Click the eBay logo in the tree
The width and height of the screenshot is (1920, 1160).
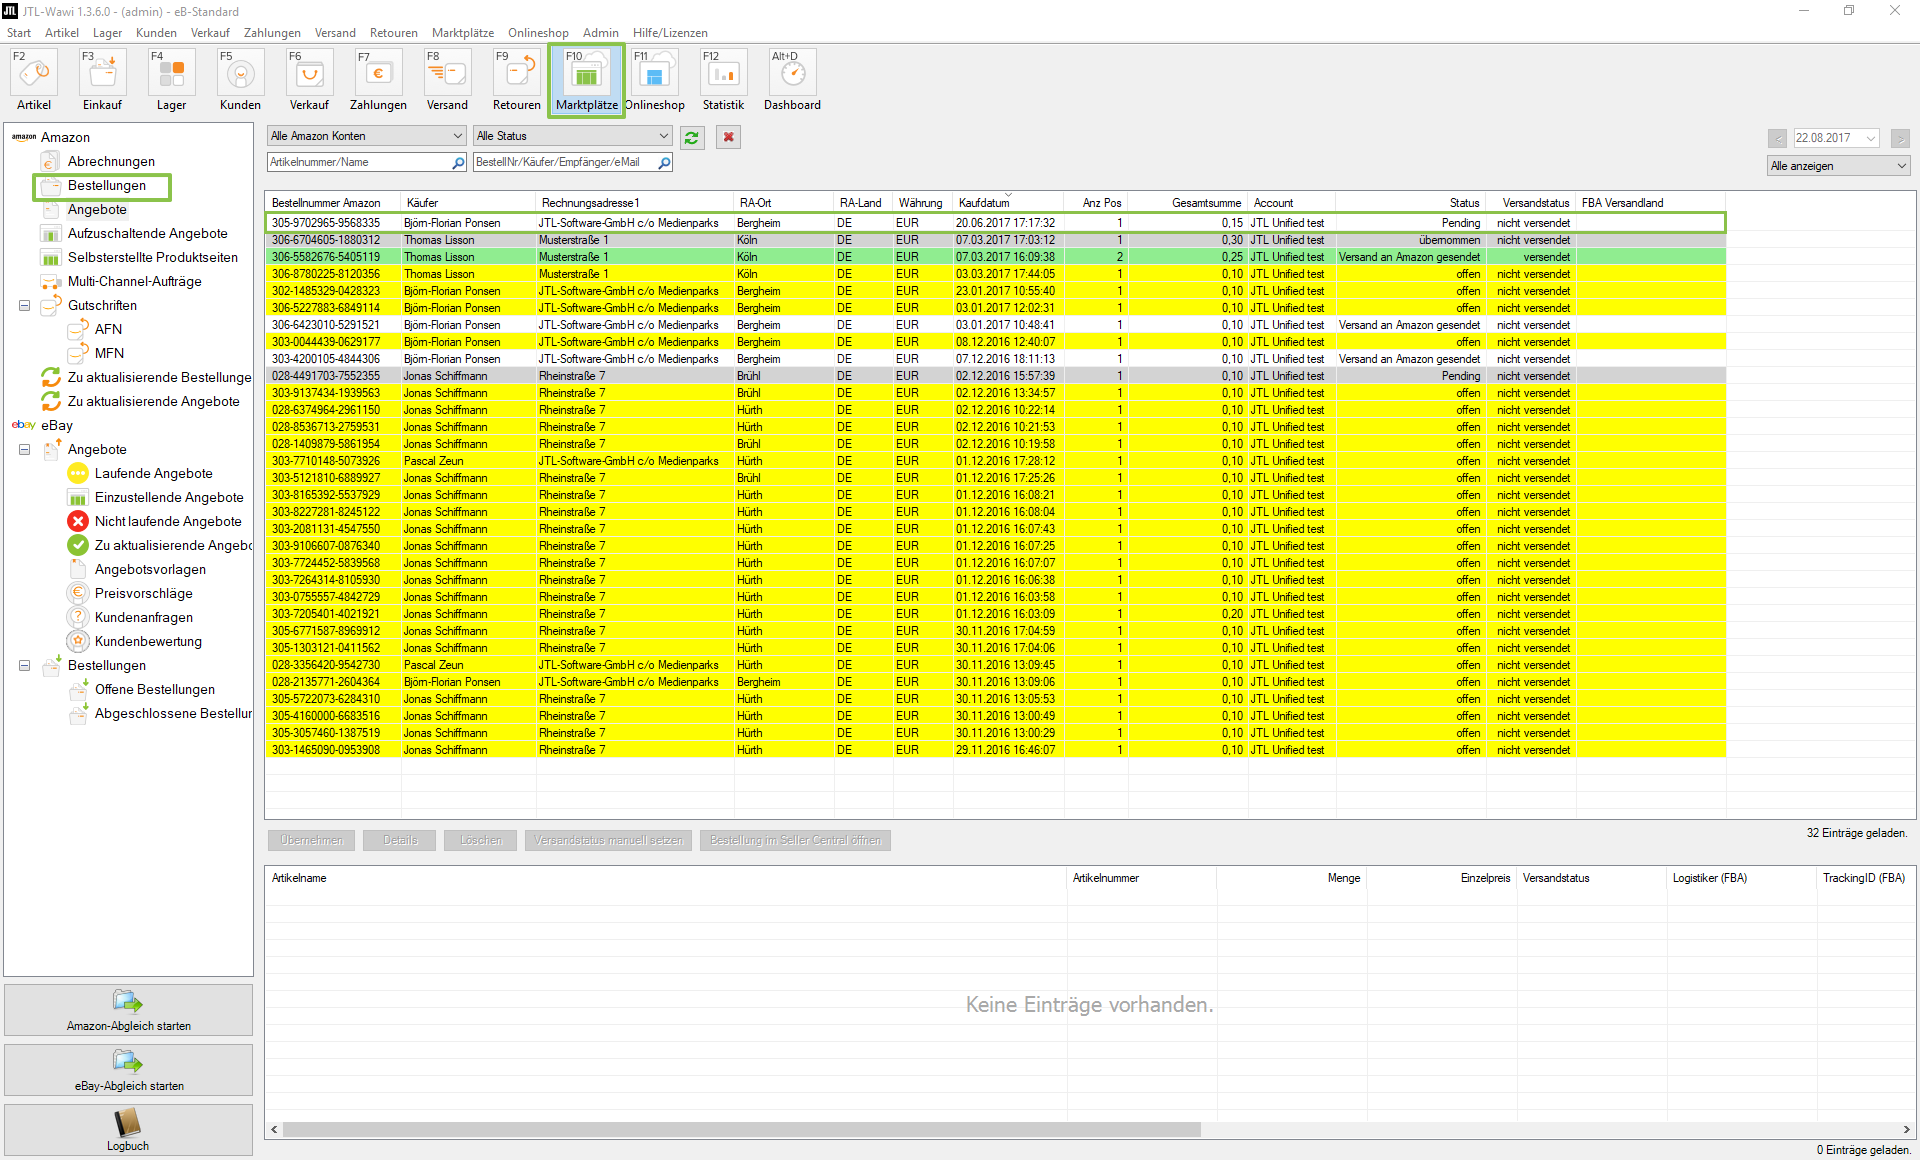(x=24, y=425)
